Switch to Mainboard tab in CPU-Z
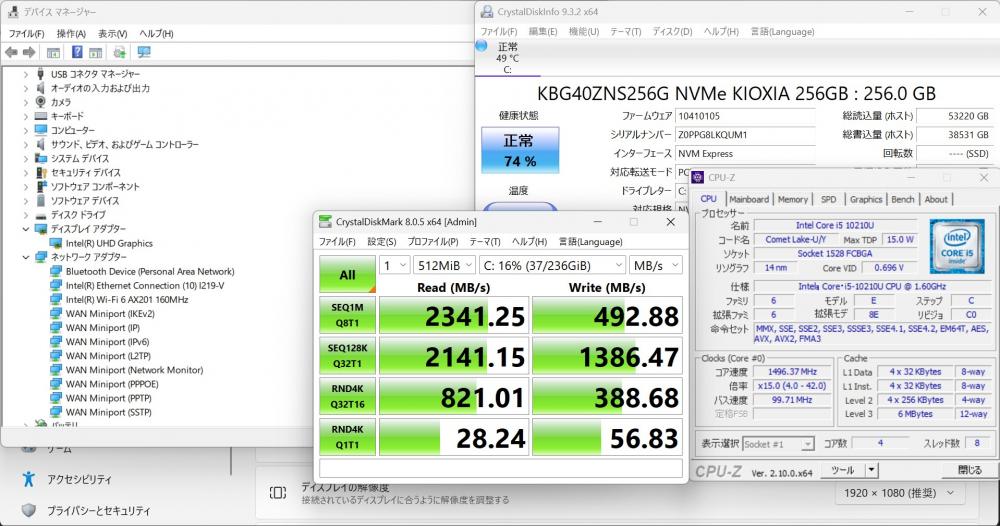Screen dimensions: 1000x526 (x=749, y=200)
